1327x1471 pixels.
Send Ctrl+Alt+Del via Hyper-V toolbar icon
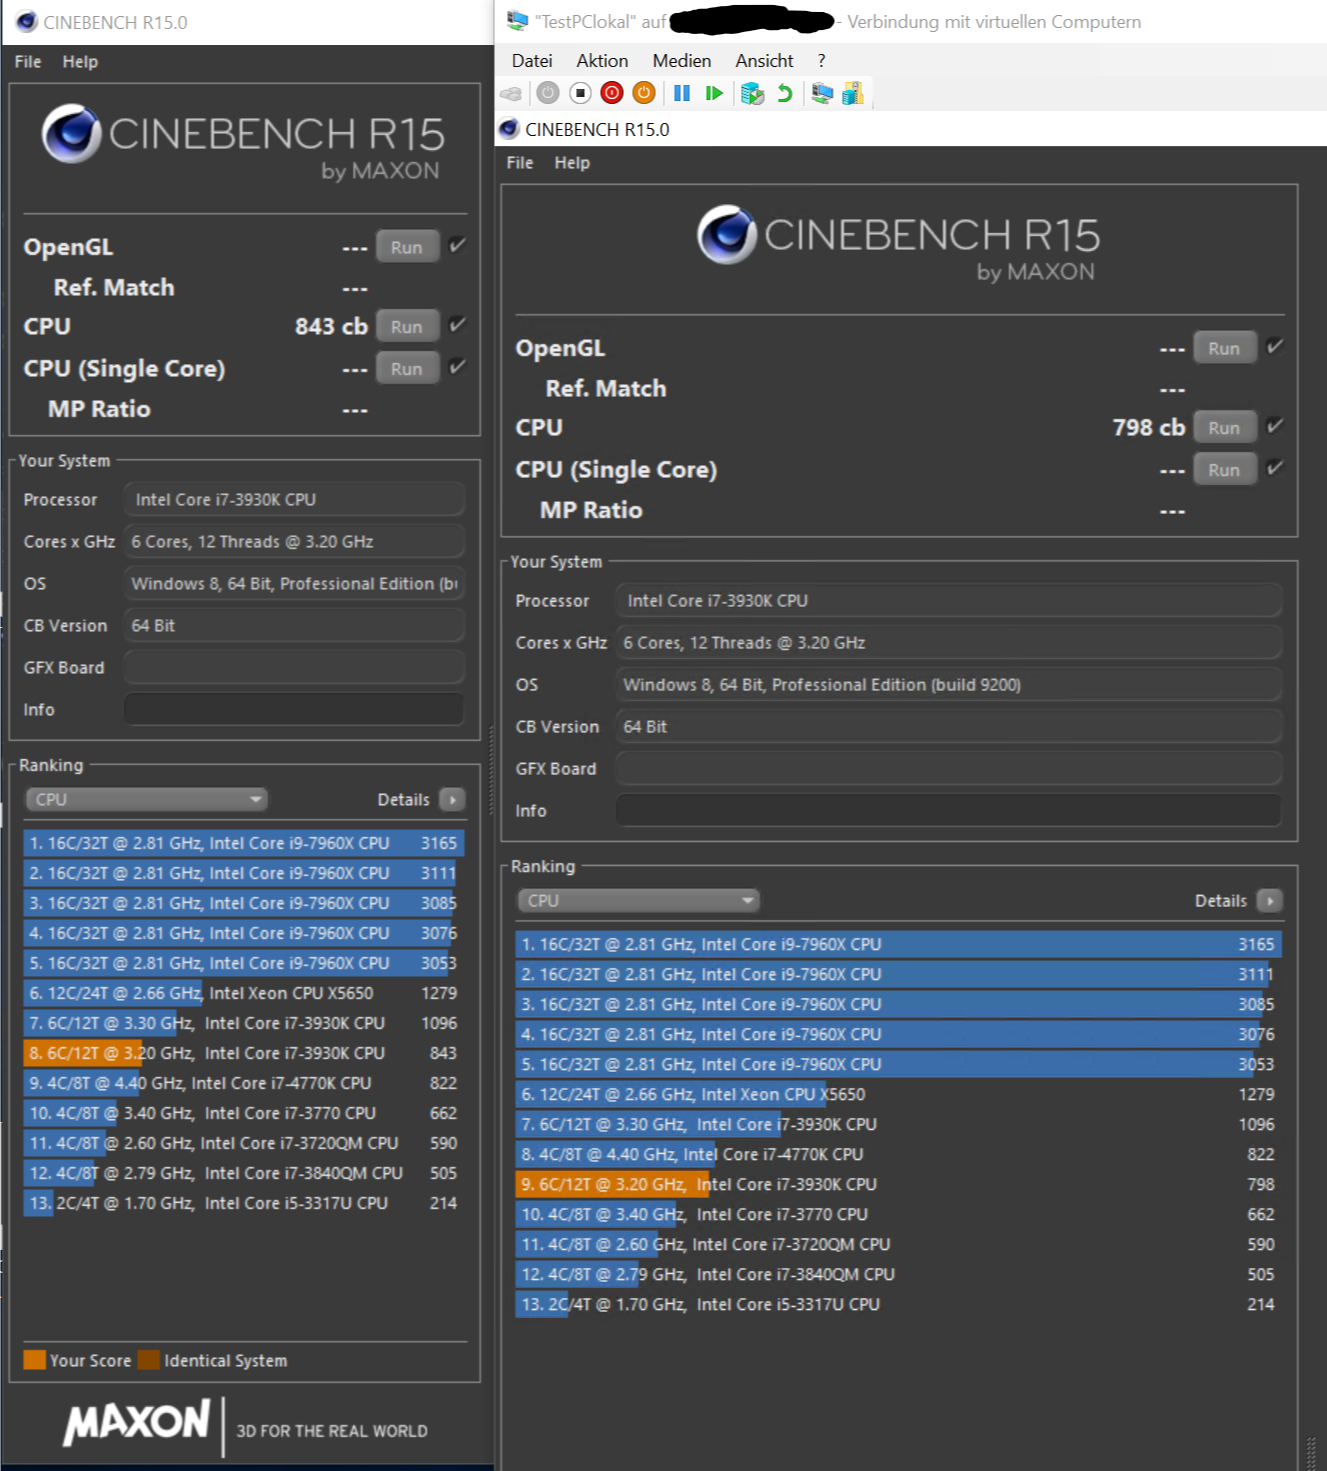tap(511, 93)
